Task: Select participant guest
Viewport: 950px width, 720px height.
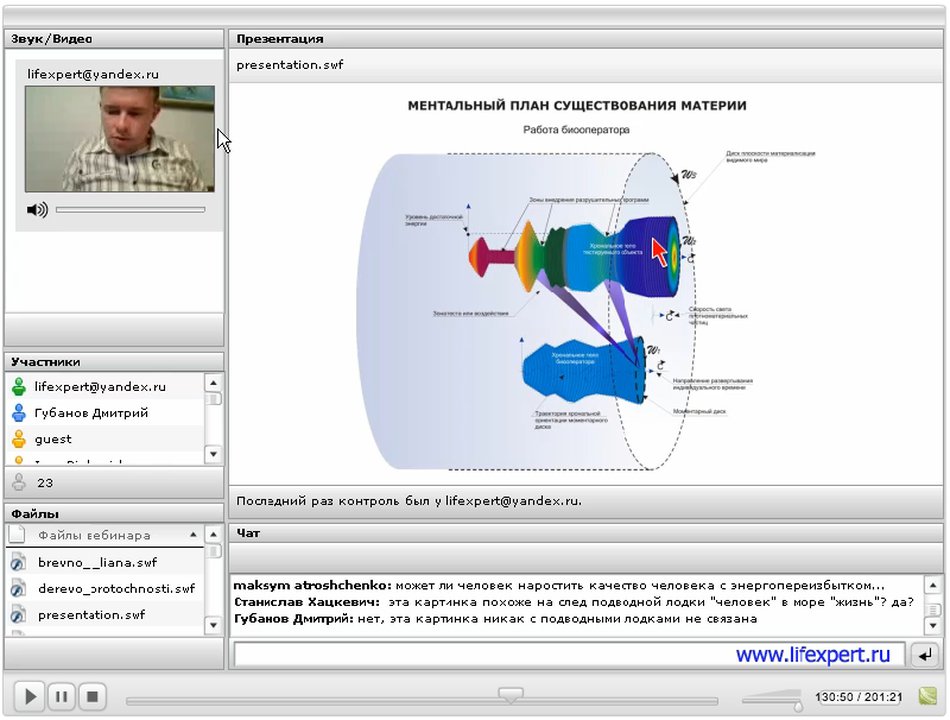Action: (x=105, y=439)
